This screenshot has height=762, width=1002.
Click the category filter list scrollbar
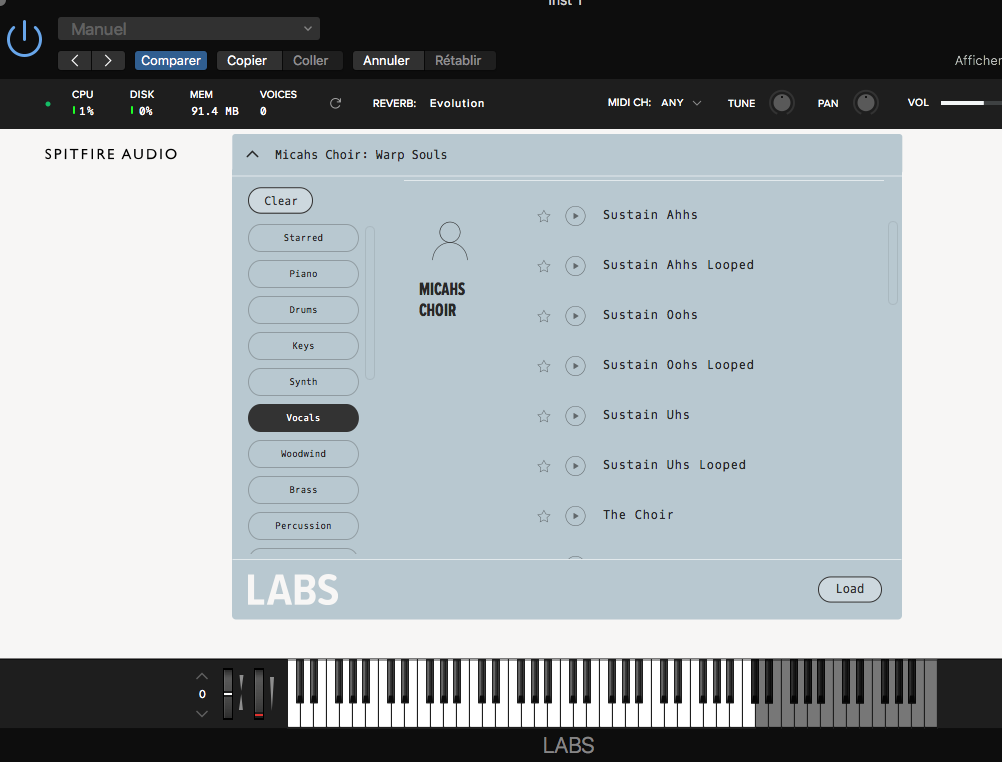coord(369,302)
